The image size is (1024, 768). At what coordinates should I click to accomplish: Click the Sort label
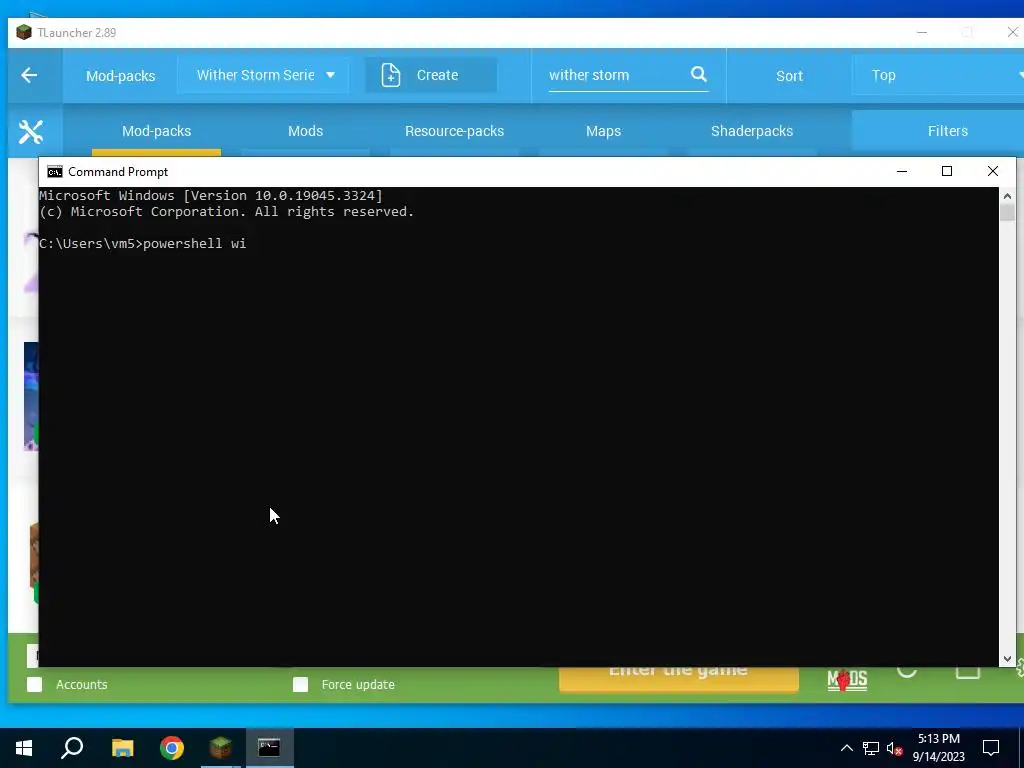[x=790, y=76]
